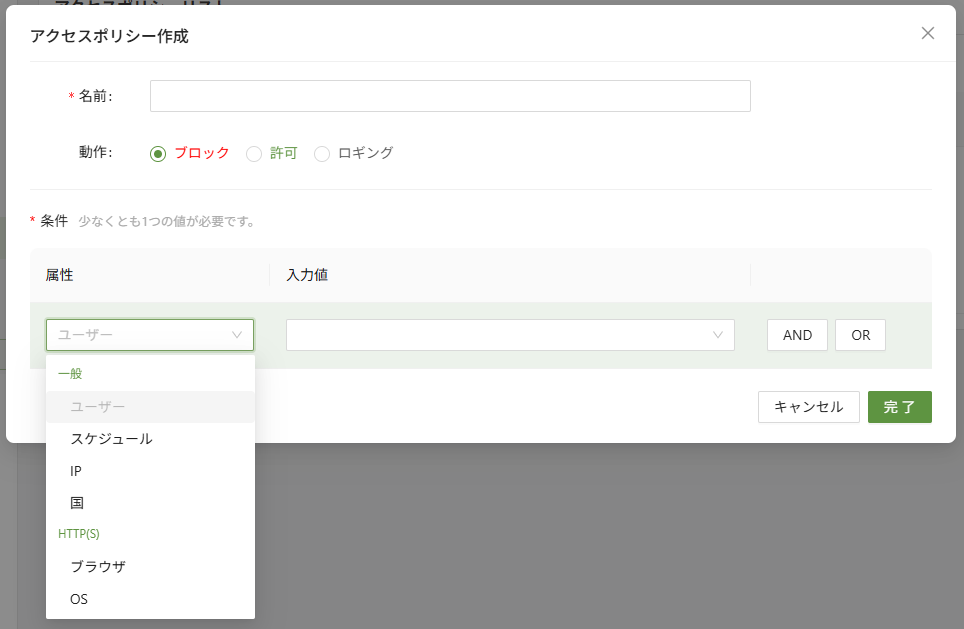Select ユーザー from the attribute list
This screenshot has height=629, width=964.
coord(98,407)
